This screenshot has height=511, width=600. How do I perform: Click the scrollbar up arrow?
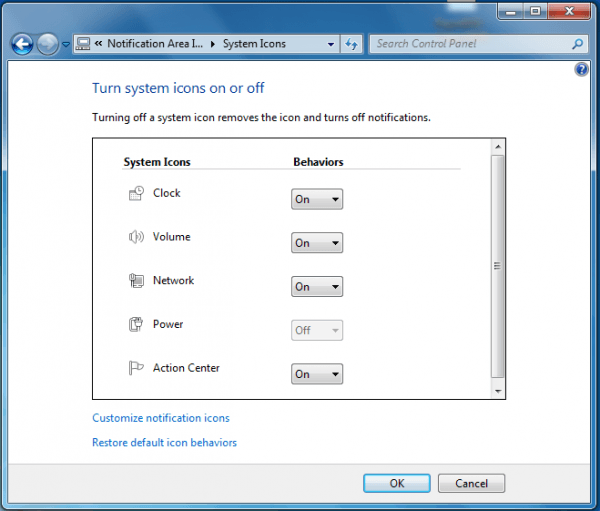[x=498, y=147]
